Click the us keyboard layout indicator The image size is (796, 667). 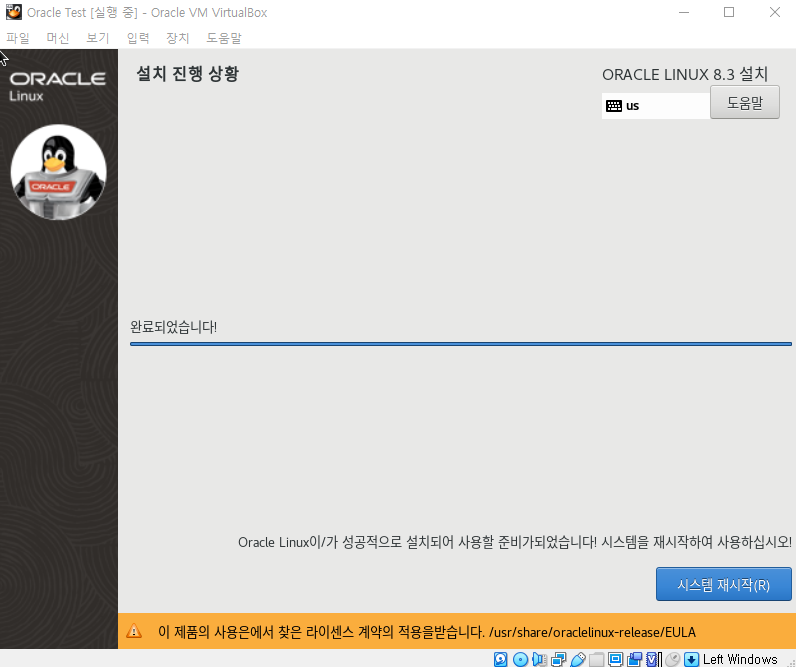[655, 106]
